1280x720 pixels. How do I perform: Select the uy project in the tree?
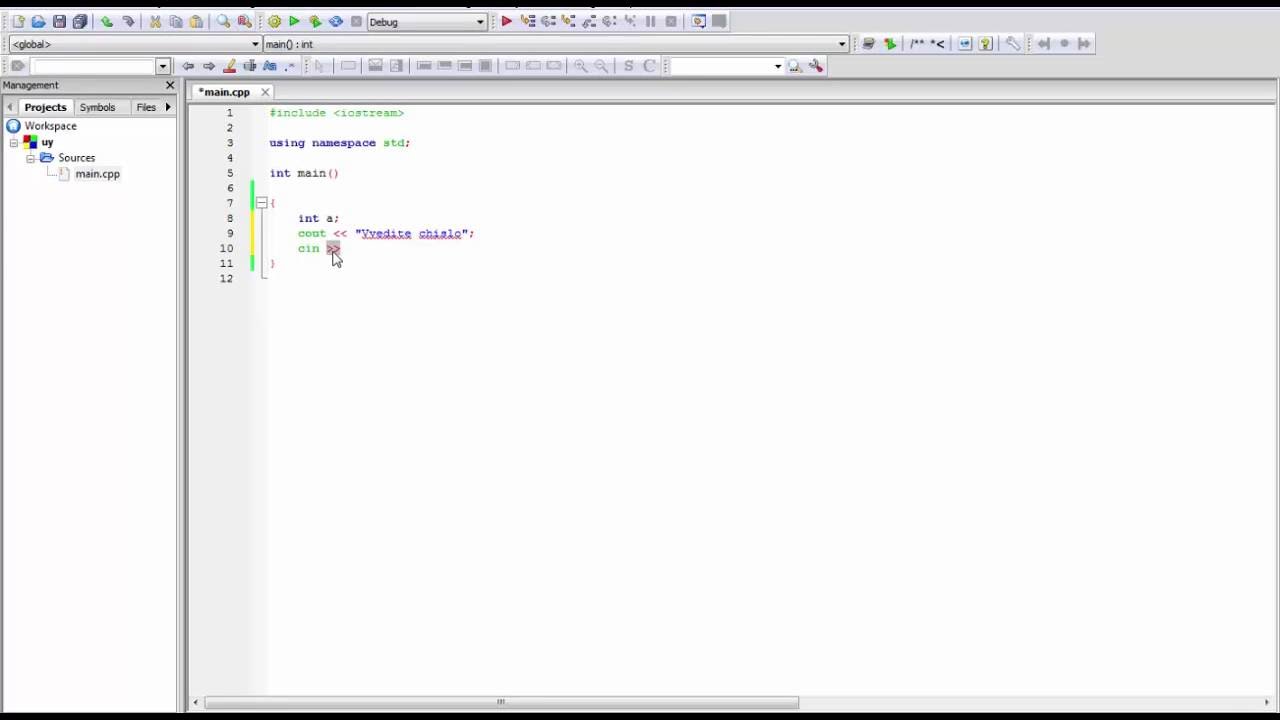point(47,142)
